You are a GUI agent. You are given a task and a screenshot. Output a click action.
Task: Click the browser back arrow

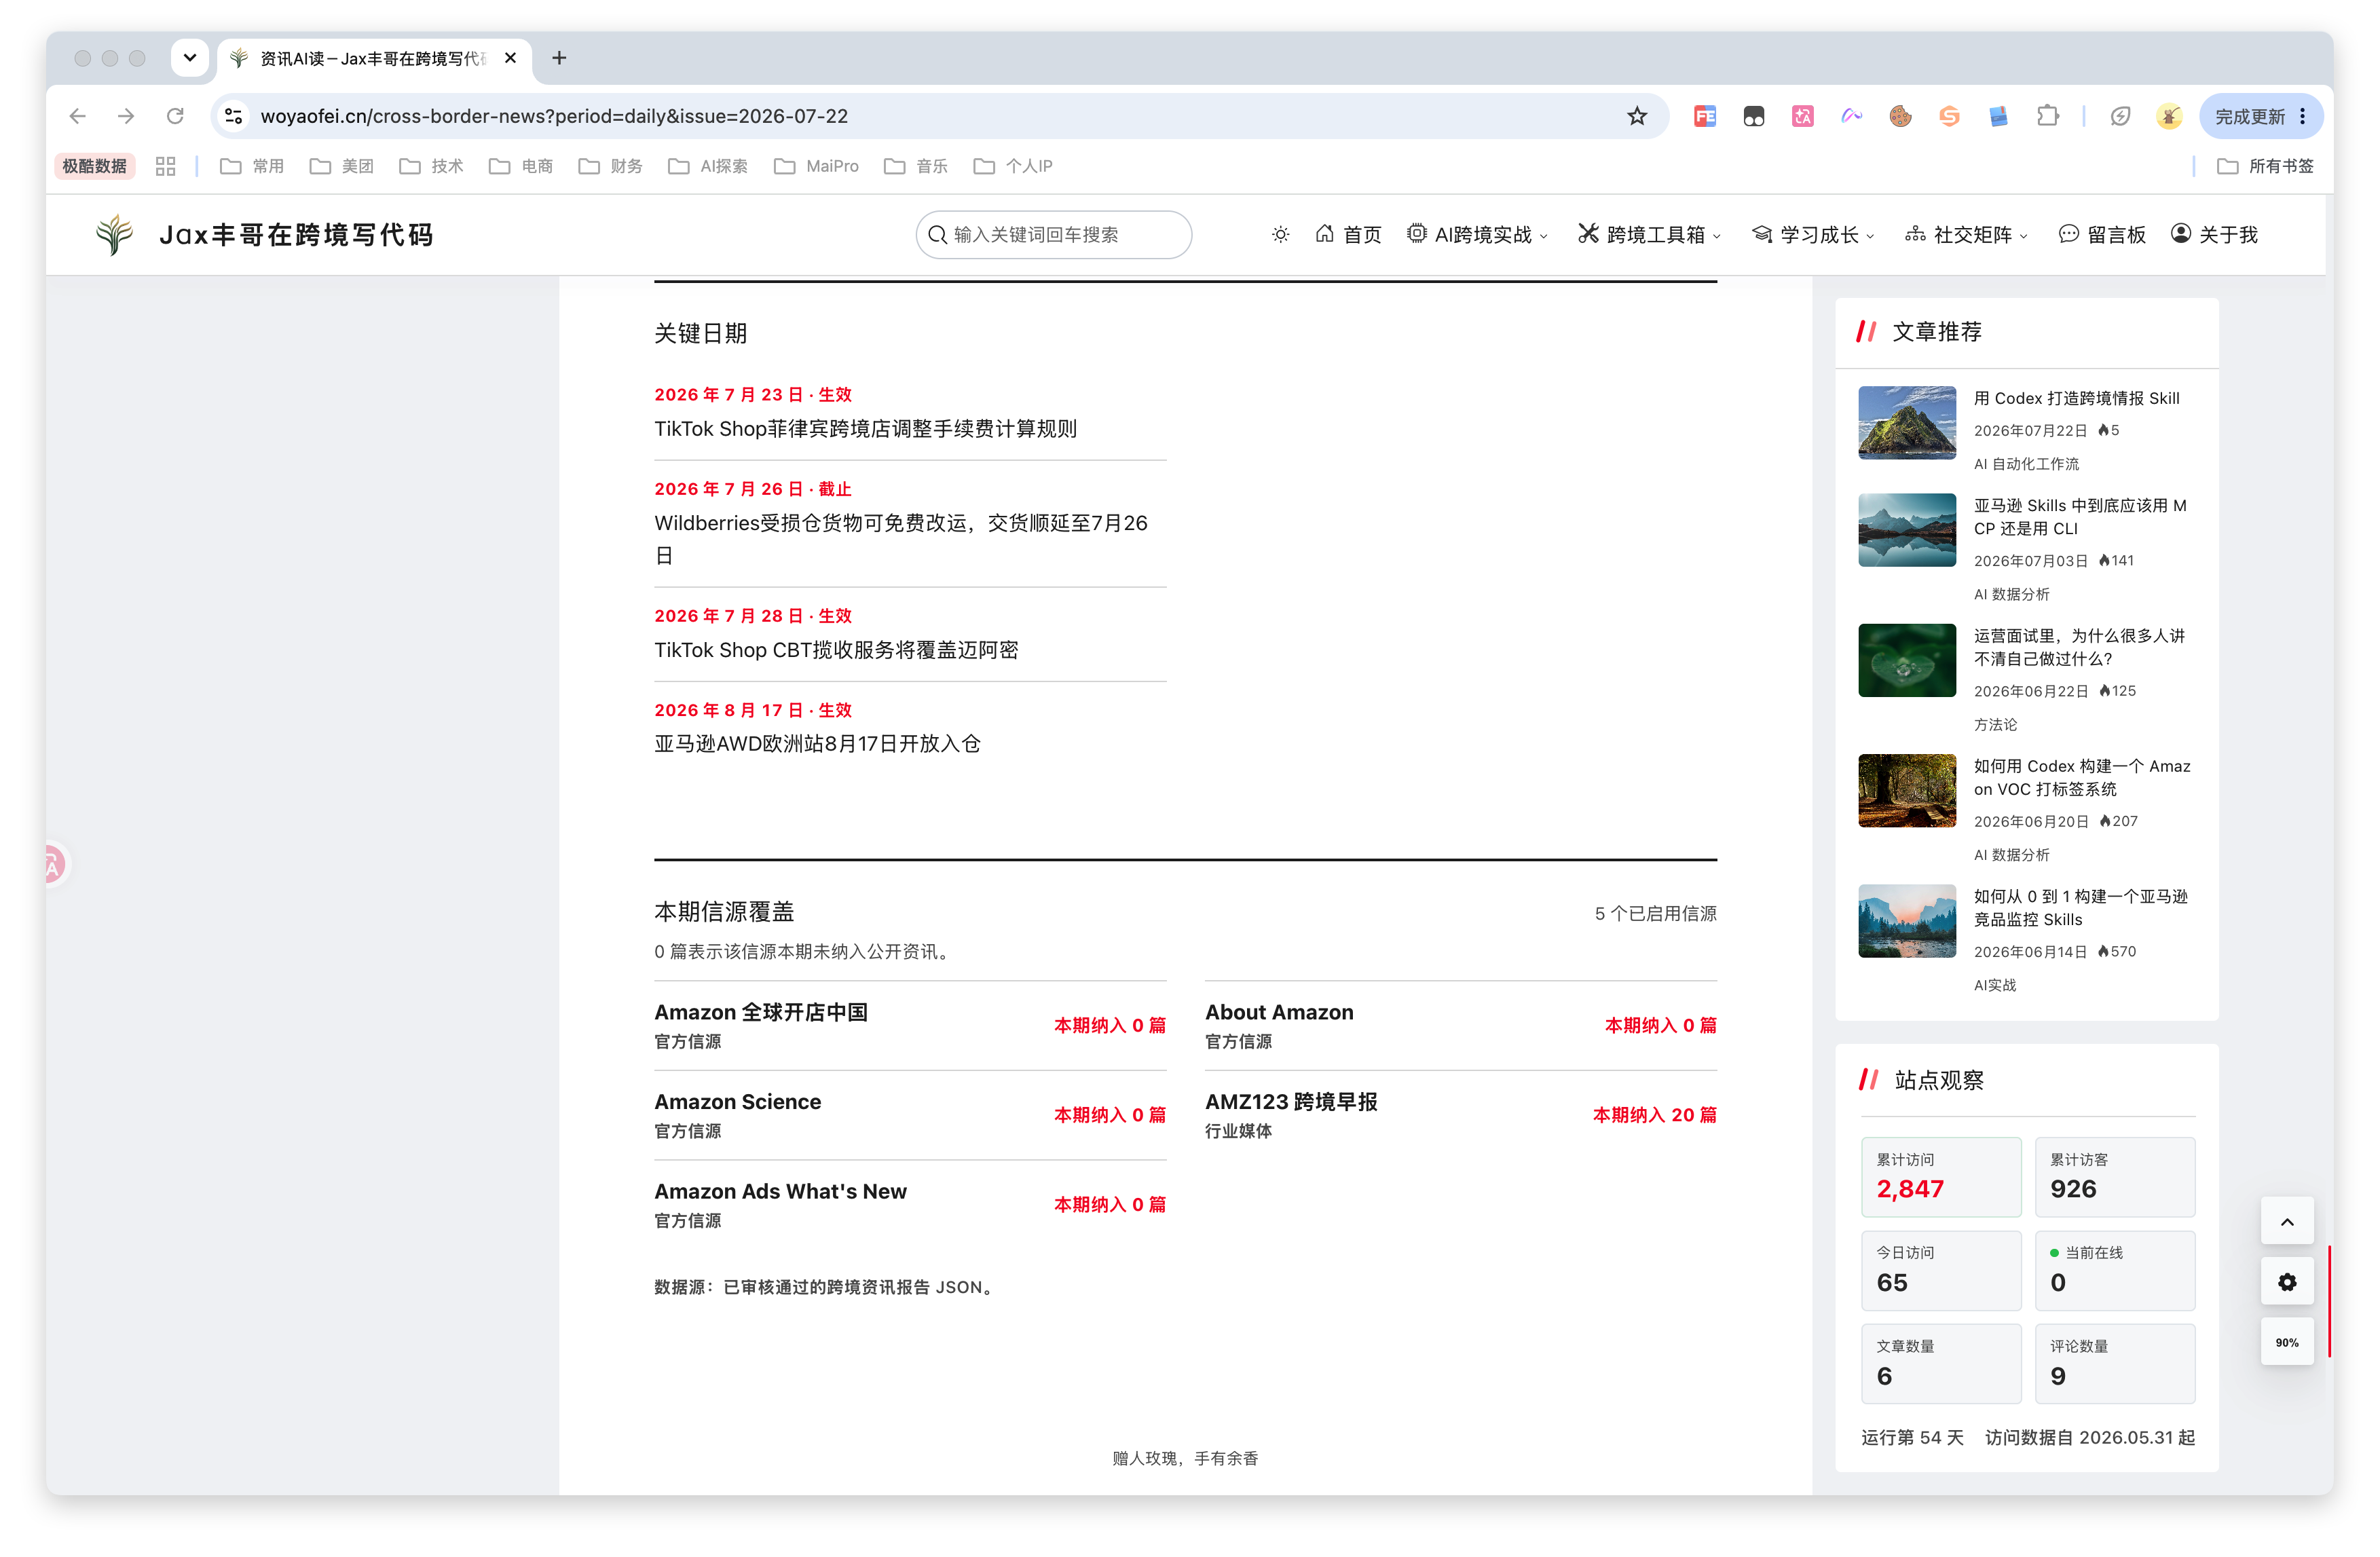pos(77,116)
